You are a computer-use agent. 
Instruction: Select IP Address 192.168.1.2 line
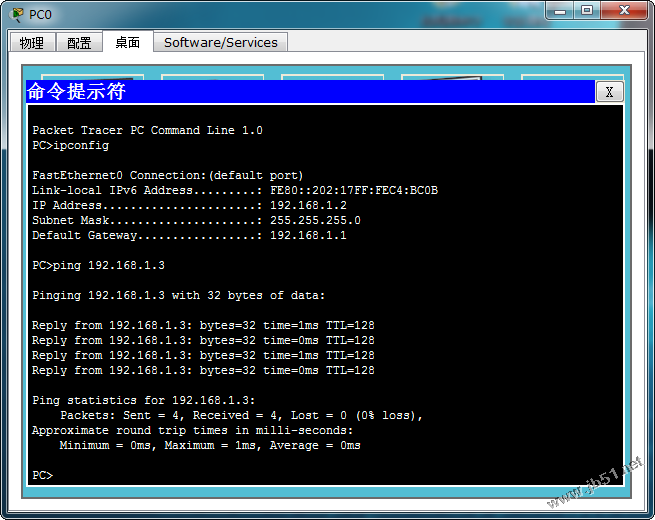click(189, 205)
